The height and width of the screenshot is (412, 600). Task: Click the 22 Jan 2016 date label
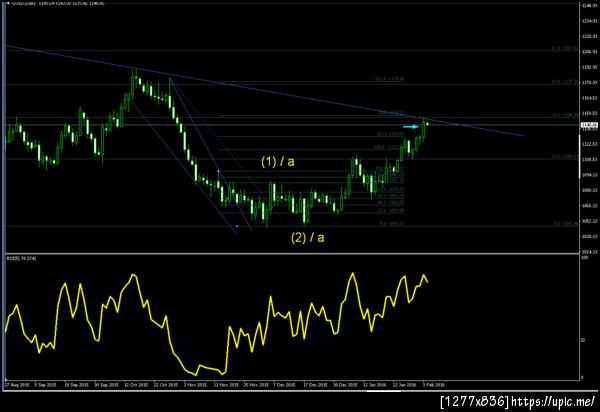point(405,385)
